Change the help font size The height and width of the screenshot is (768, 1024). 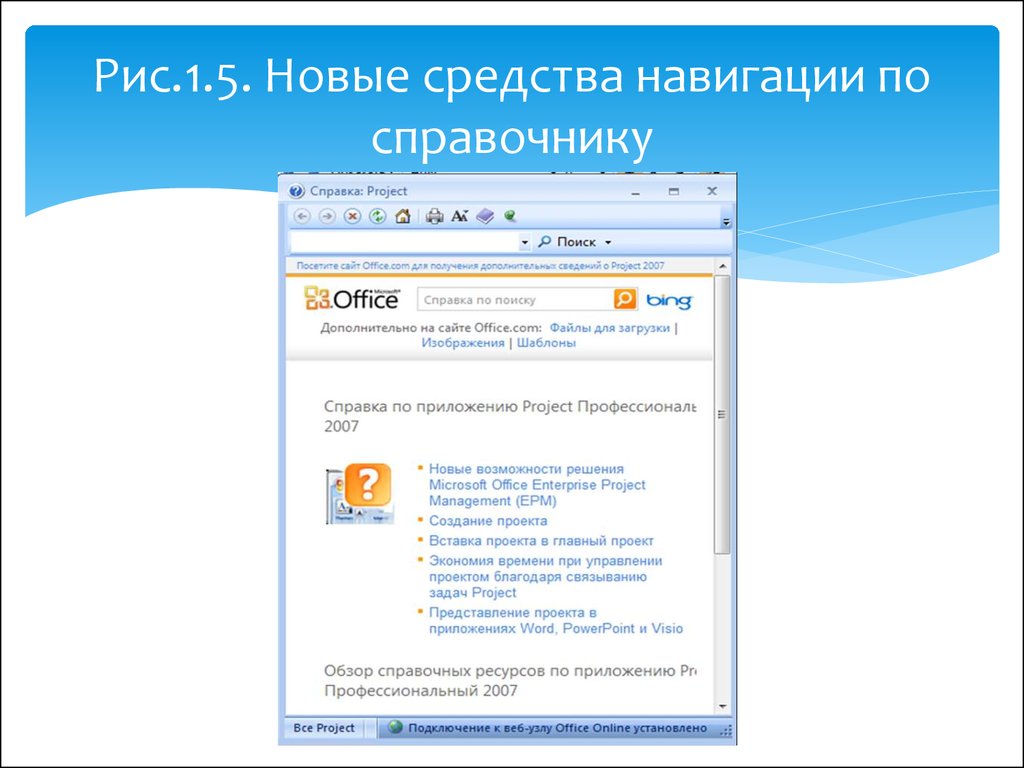pos(460,216)
